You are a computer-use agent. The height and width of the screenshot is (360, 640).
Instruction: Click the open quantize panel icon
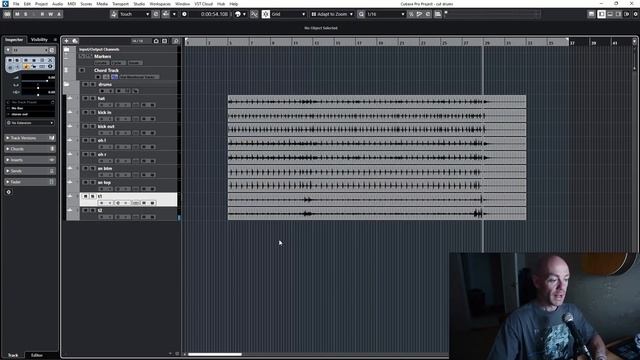coord(428,14)
